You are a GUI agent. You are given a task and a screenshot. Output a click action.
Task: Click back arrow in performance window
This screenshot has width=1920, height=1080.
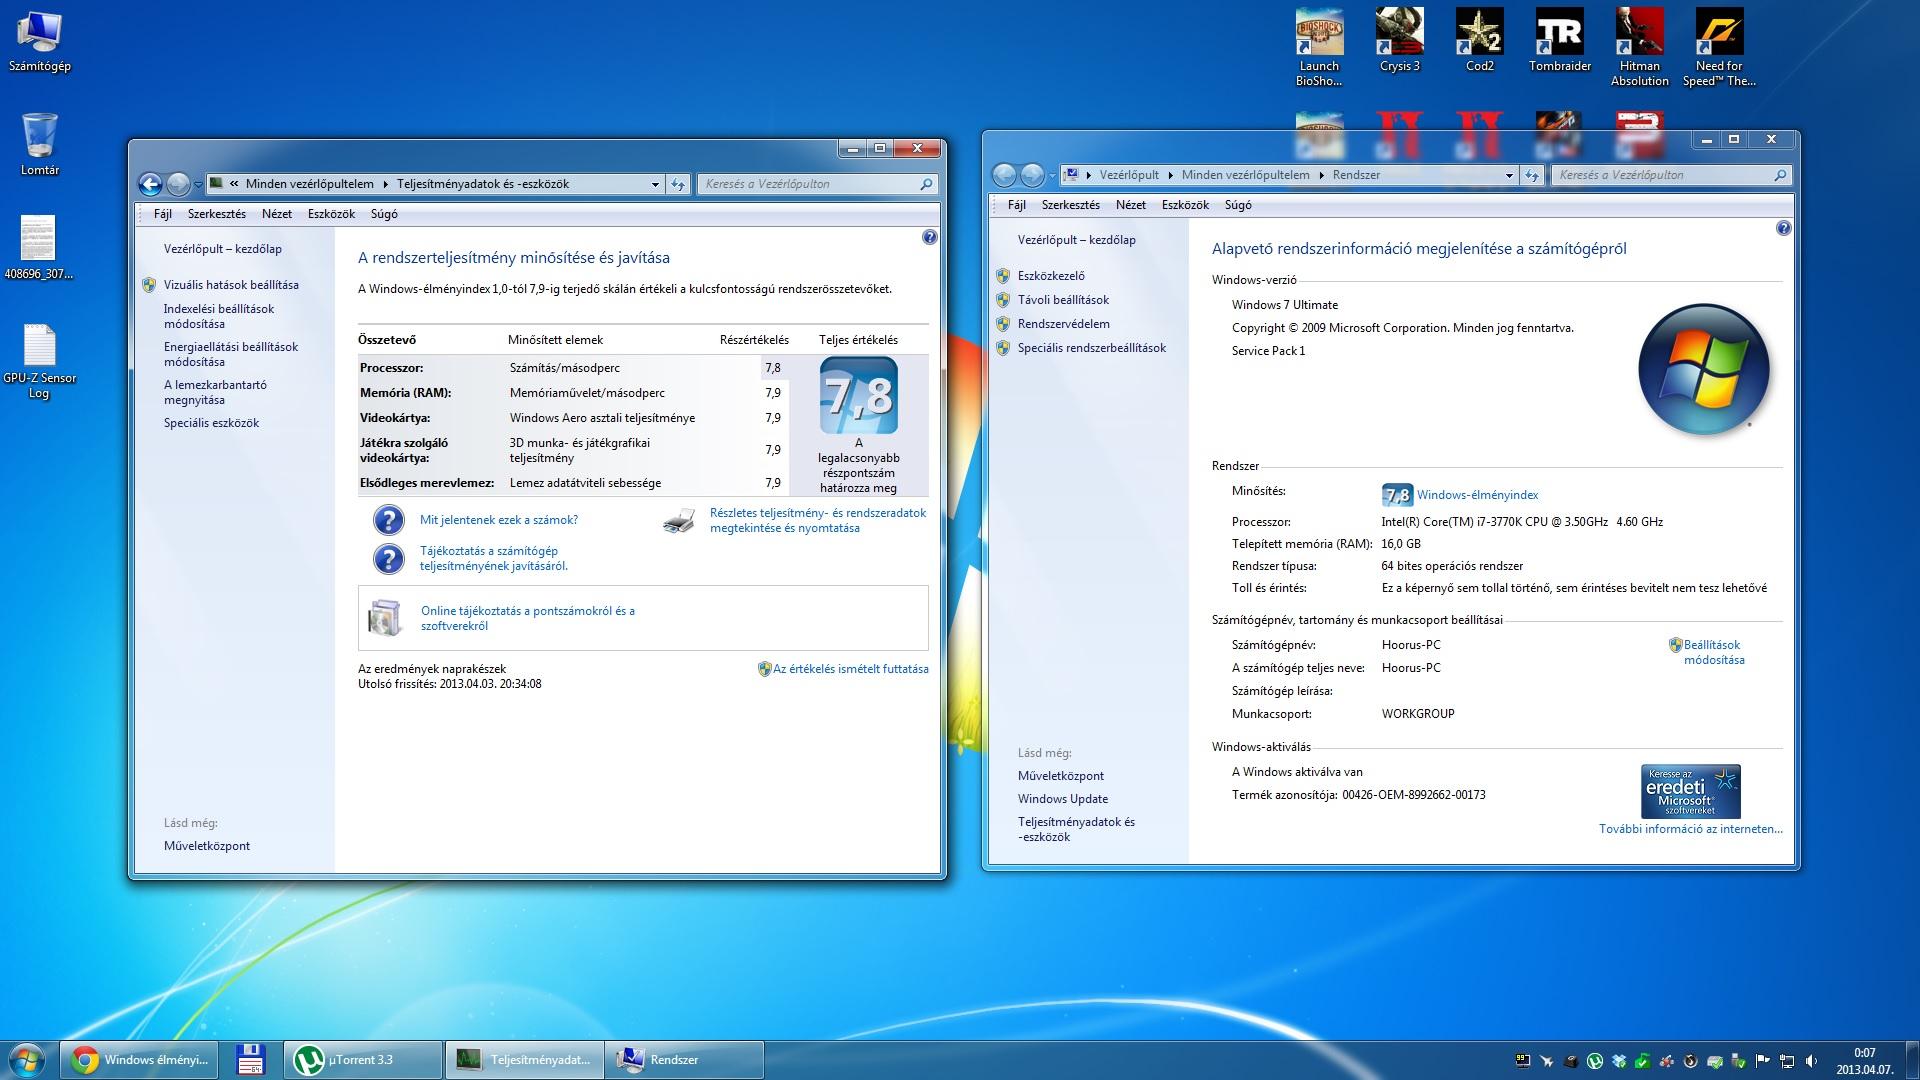pyautogui.click(x=150, y=184)
